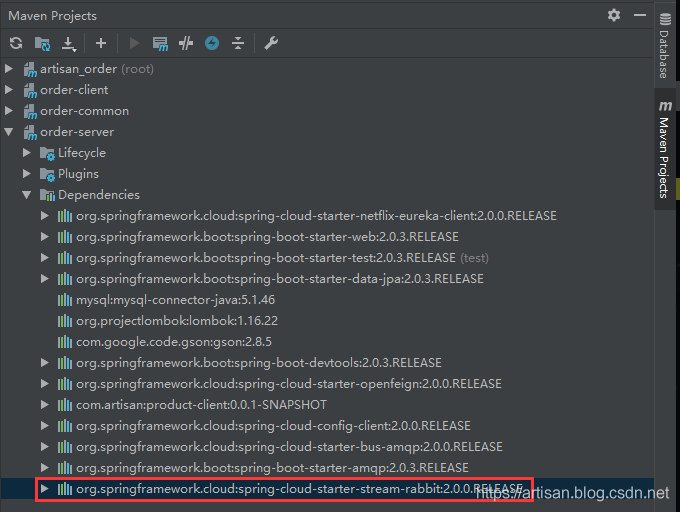Screen dimensions: 680x512
Task: Click Generate Sources and Update Folders icon
Action: coord(42,43)
